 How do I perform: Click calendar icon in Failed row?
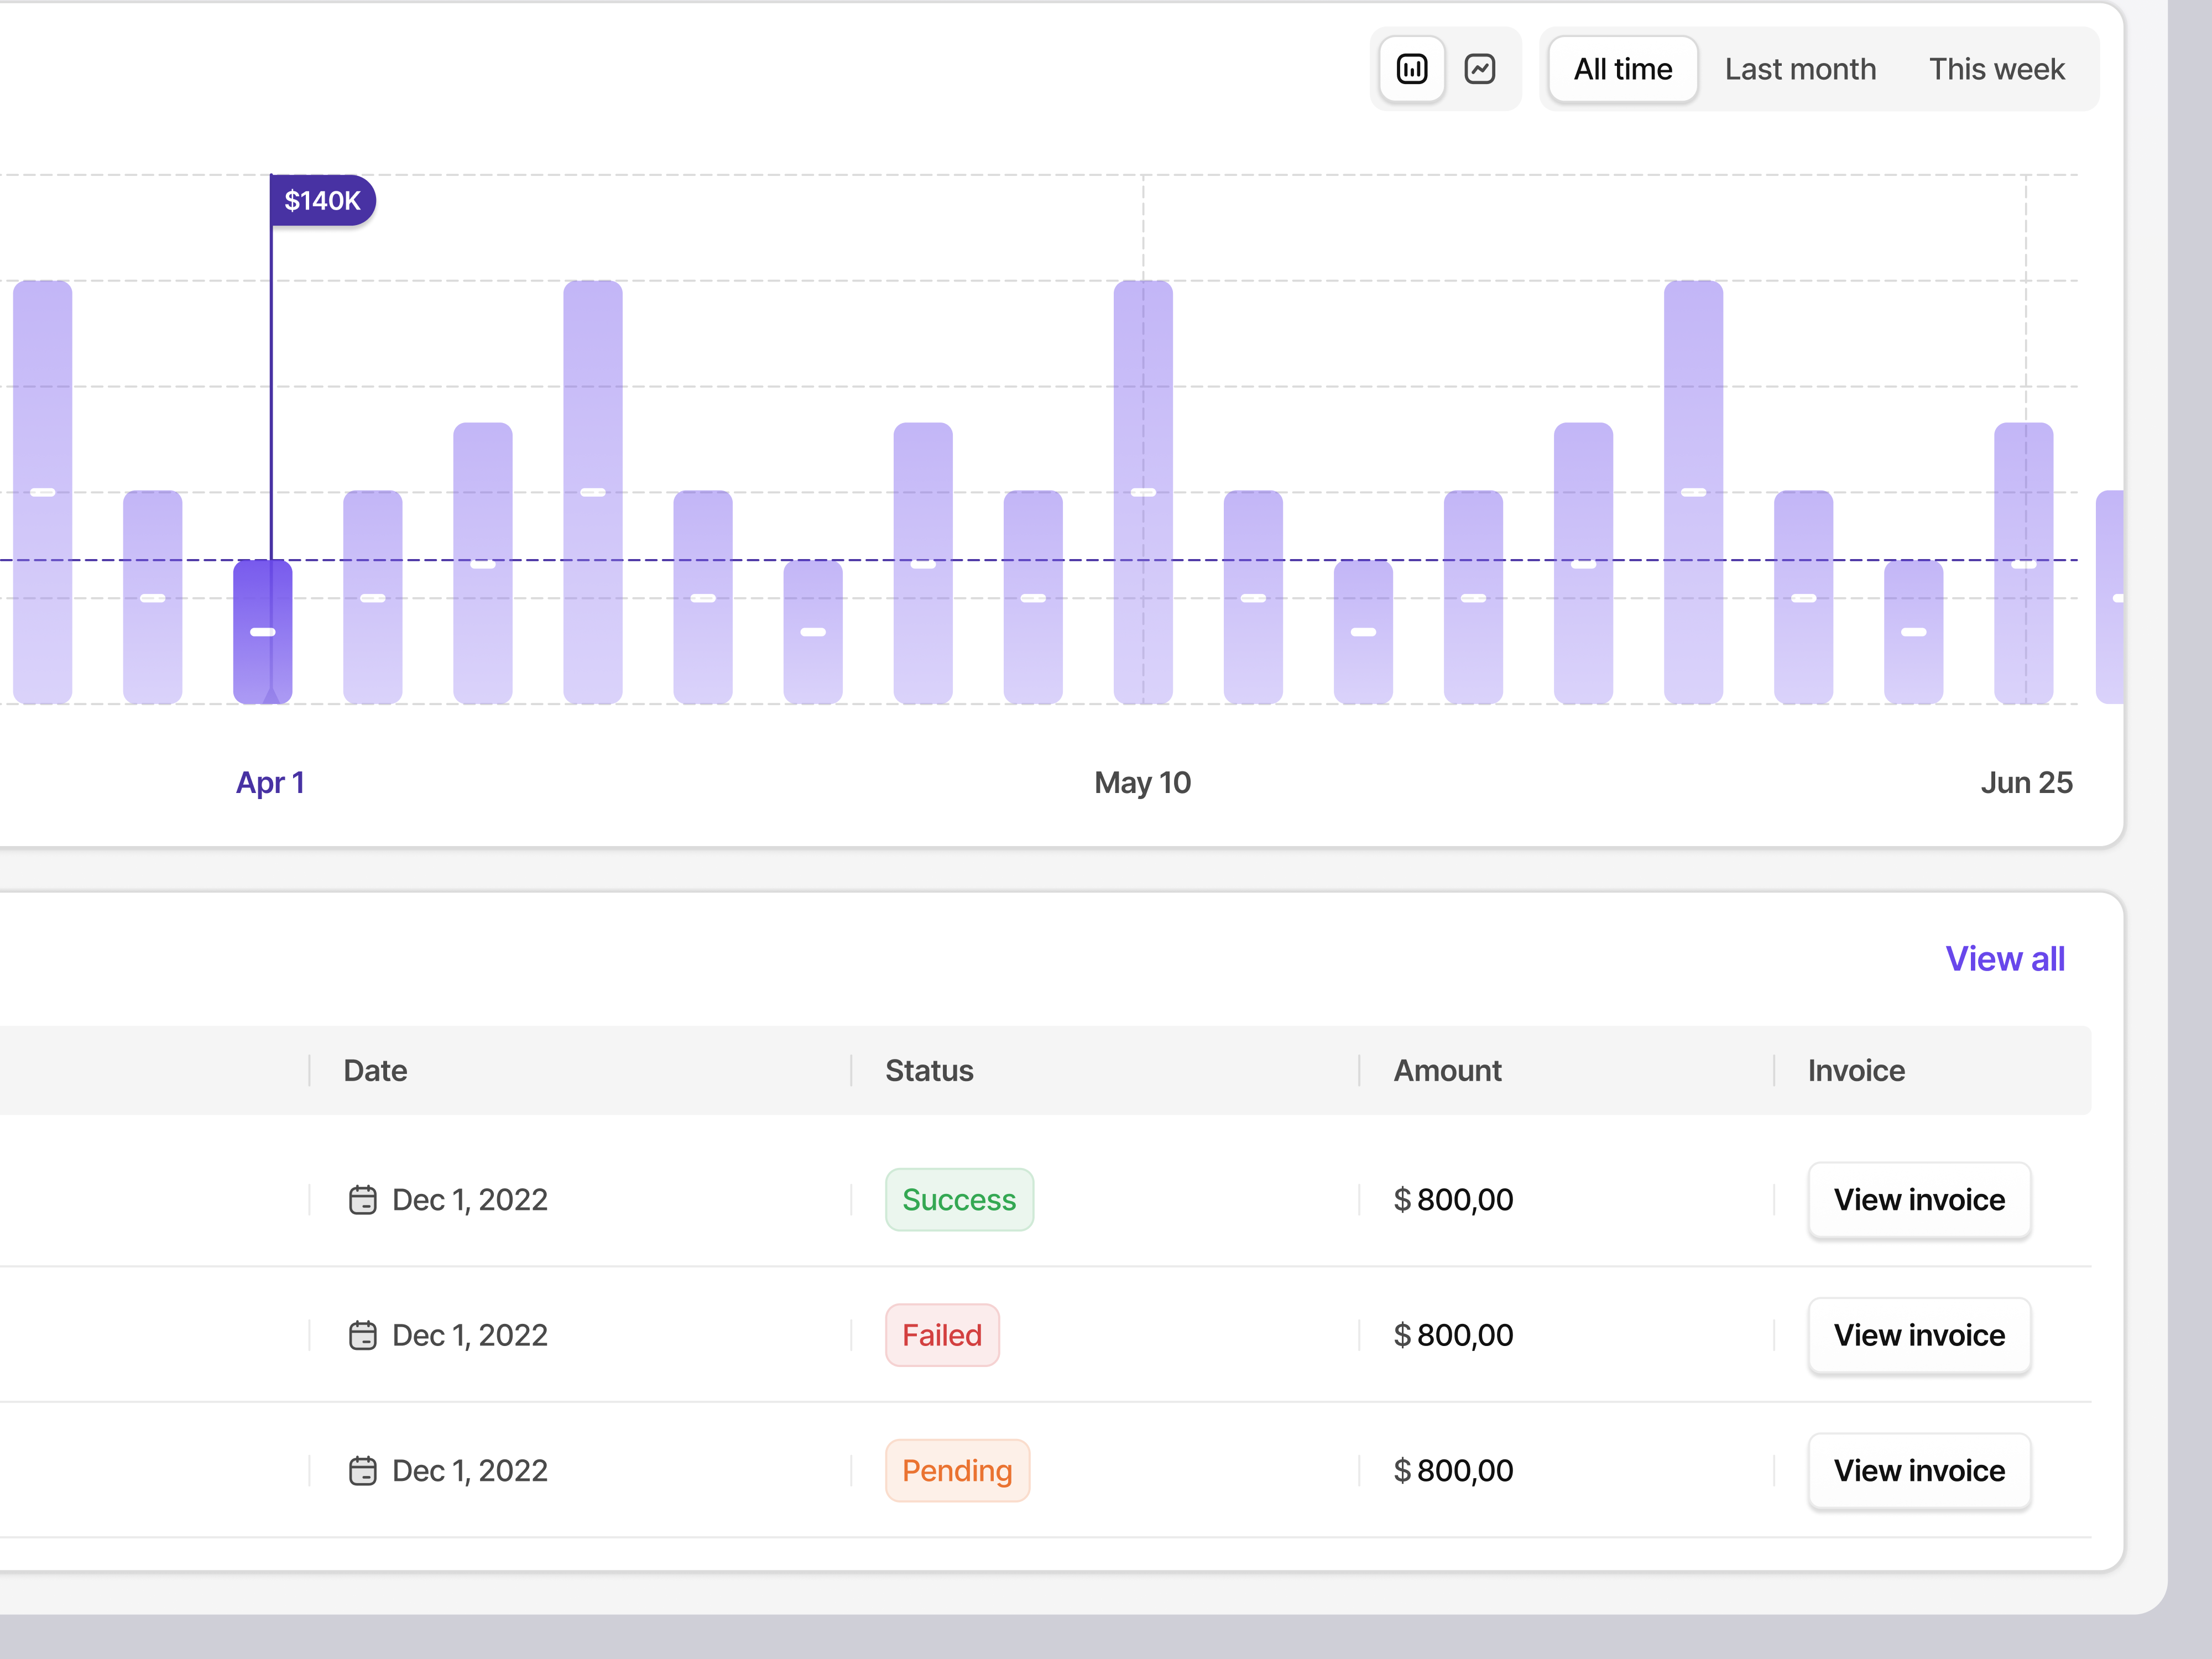click(362, 1335)
